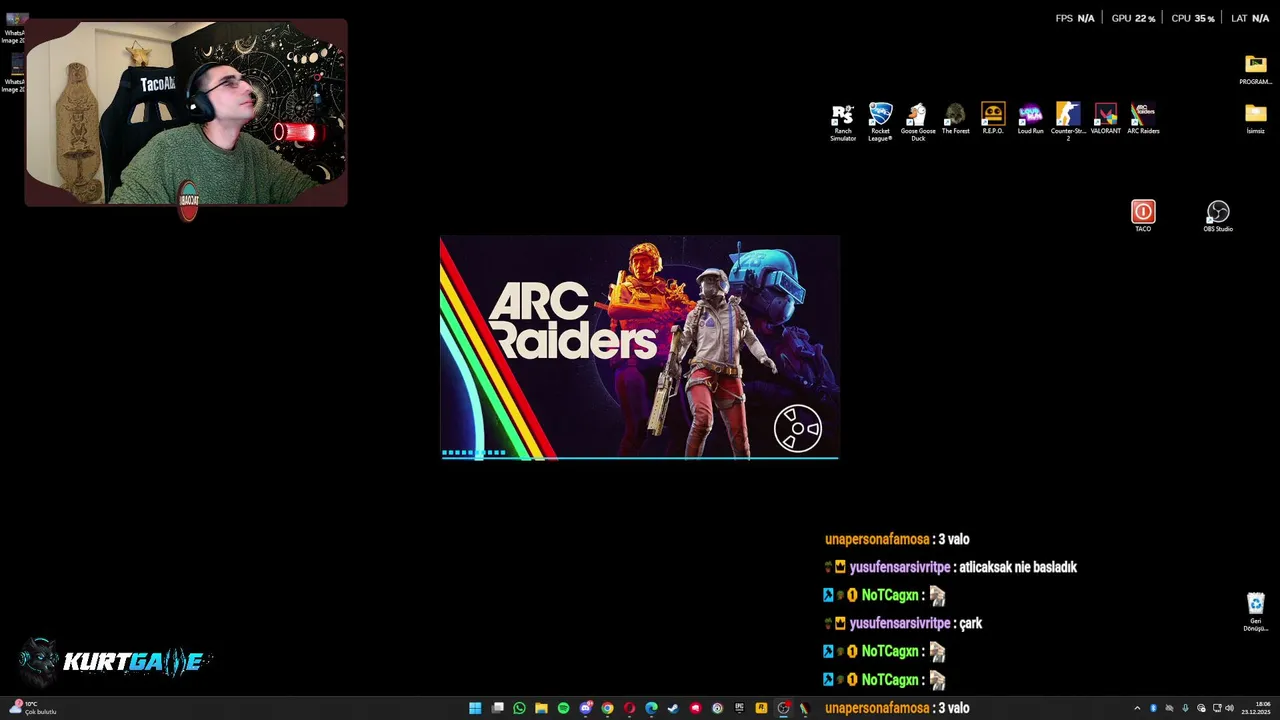This screenshot has height=720, width=1280.
Task: Click the ARC Raiders splash screen image
Action: click(x=640, y=348)
